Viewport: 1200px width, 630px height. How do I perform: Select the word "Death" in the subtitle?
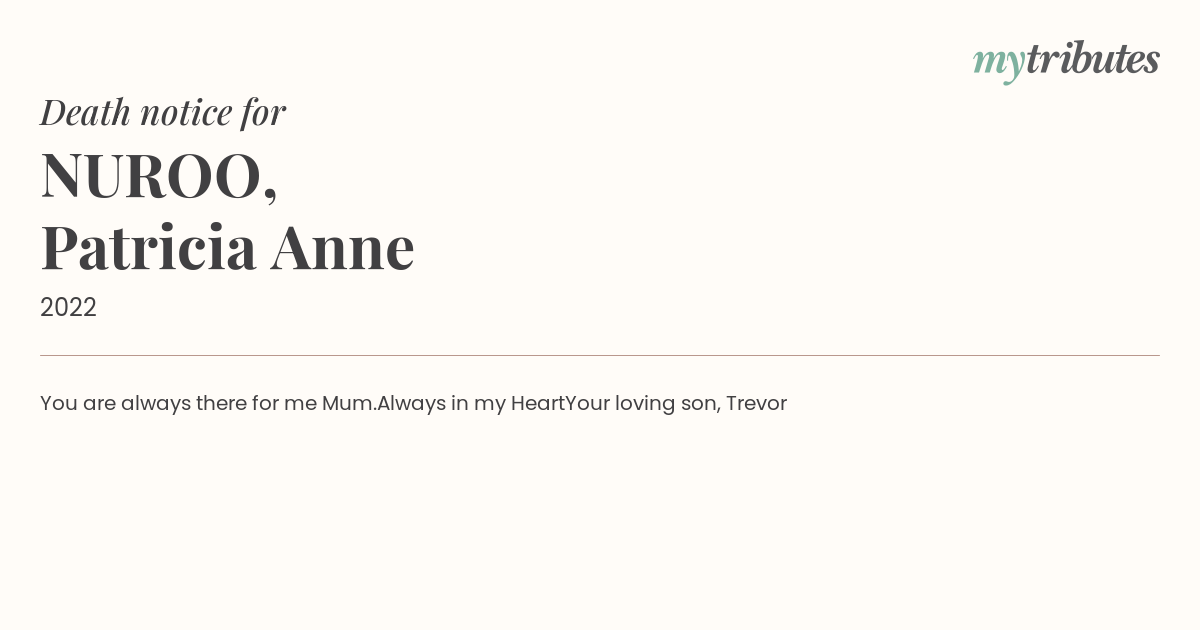(x=85, y=112)
